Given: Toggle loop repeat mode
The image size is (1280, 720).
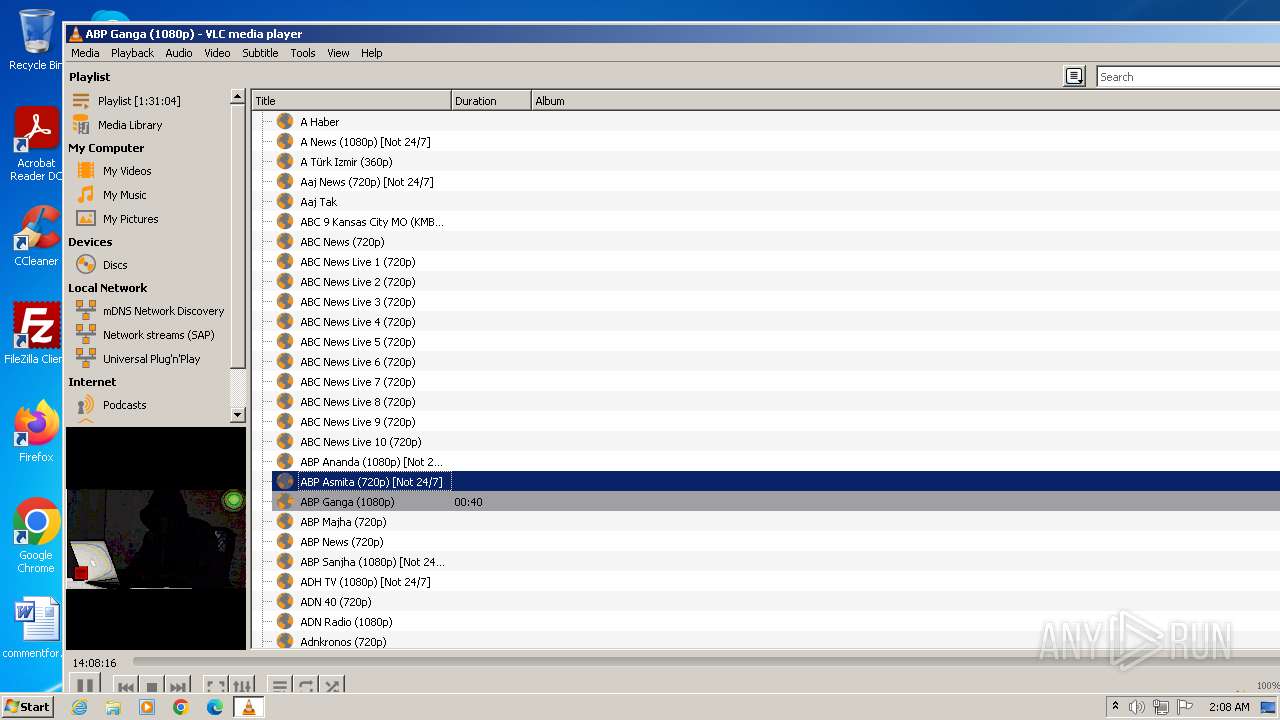Looking at the screenshot, I should click(x=307, y=686).
